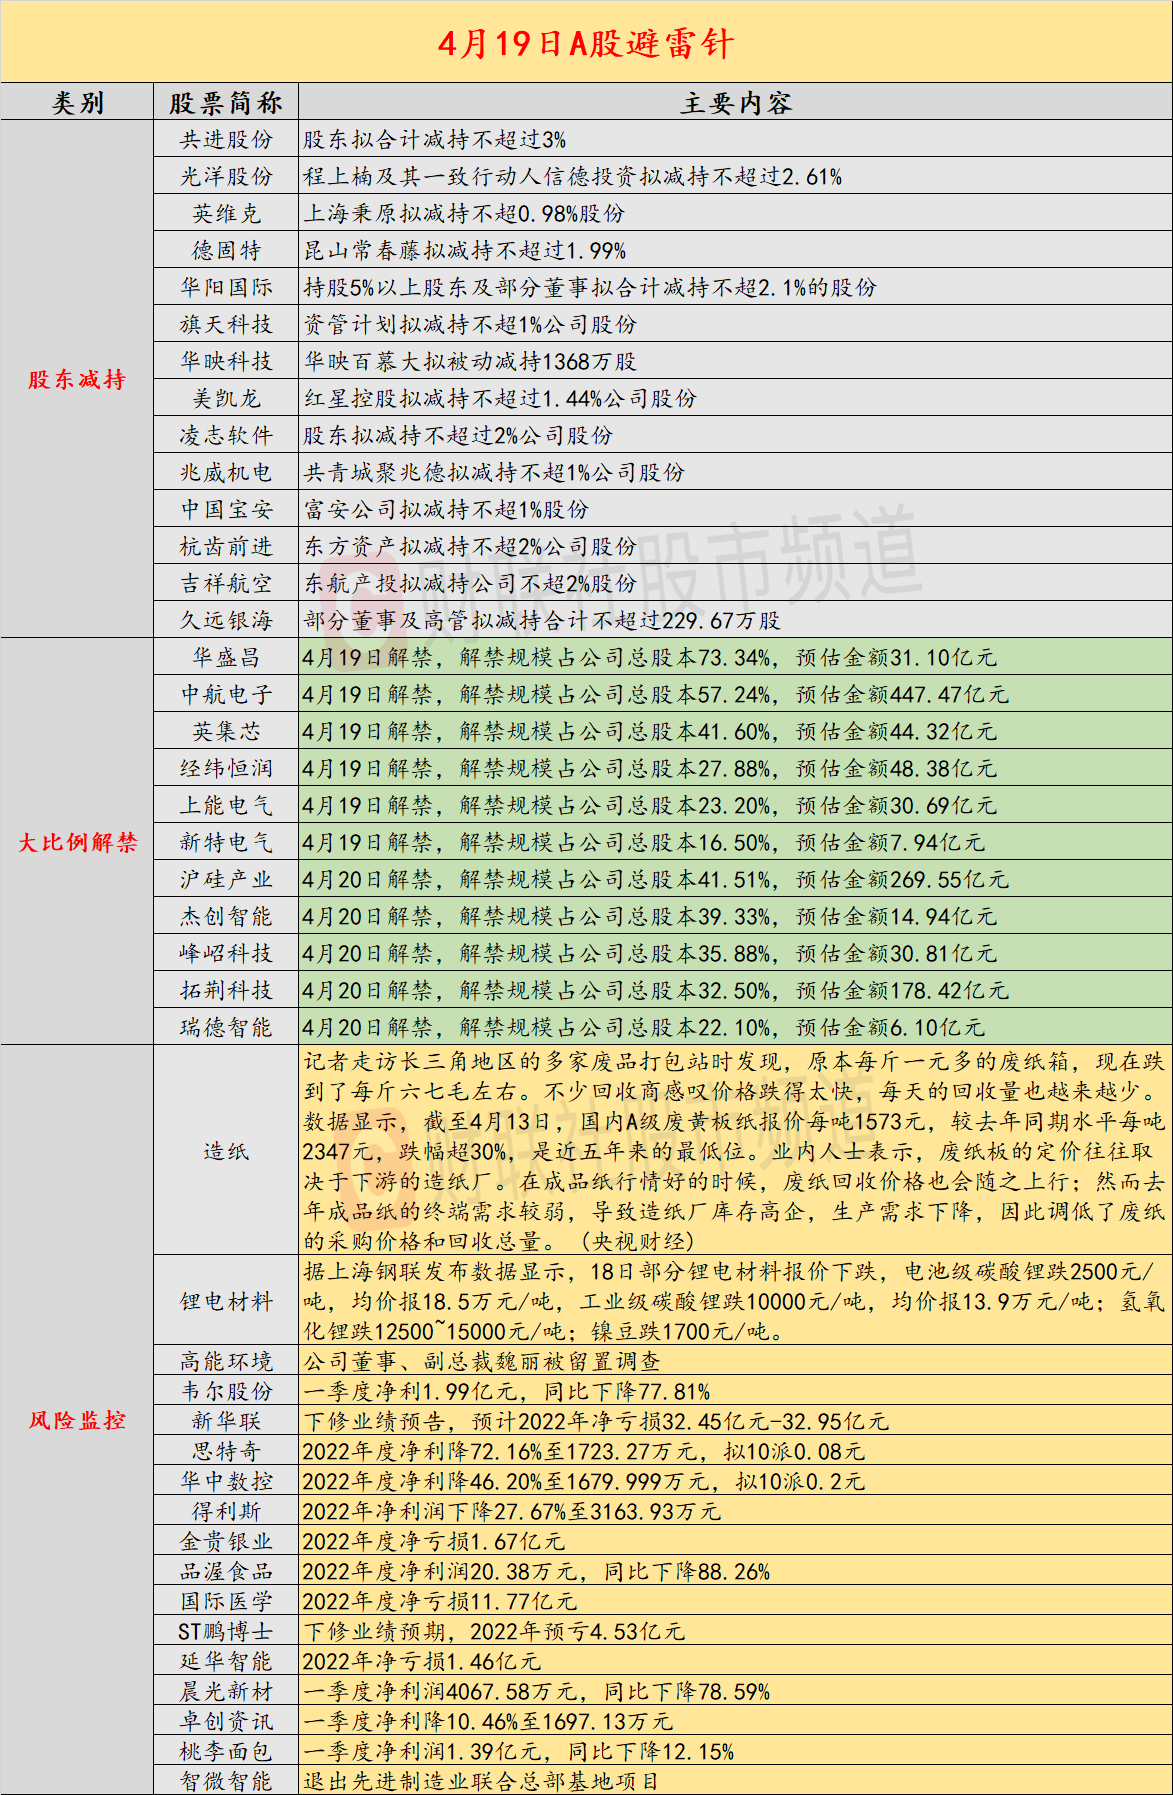This screenshot has width=1173, height=1795.
Task: Select the stock name 拓荆科技
Action: click(226, 990)
